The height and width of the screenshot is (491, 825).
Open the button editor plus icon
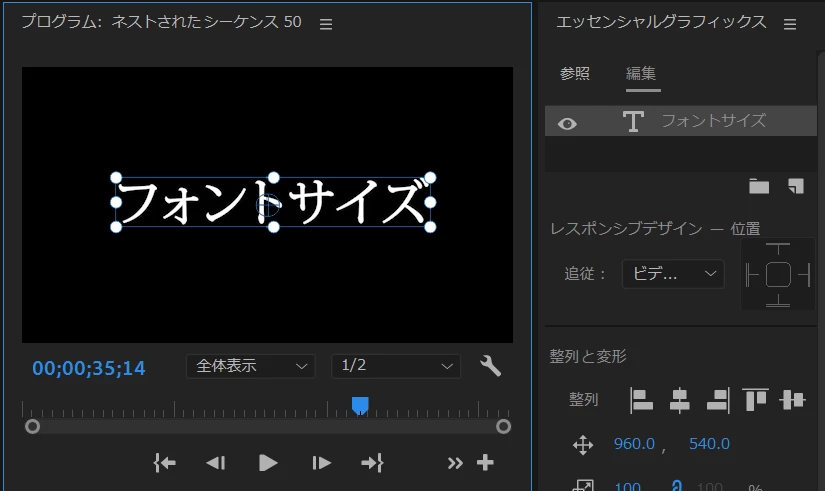tap(485, 463)
